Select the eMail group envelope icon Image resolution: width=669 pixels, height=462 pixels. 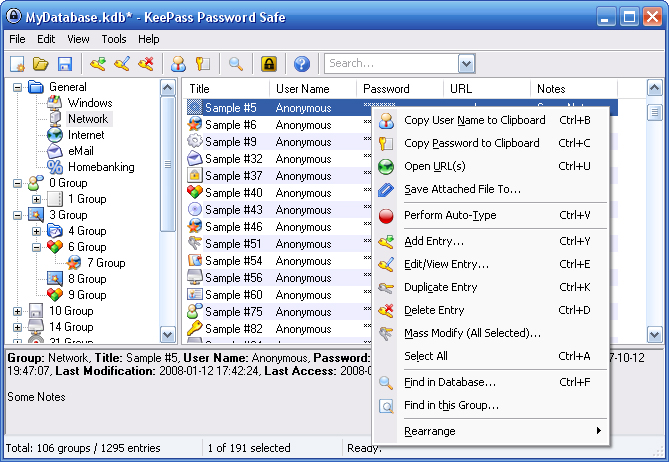click(55, 151)
